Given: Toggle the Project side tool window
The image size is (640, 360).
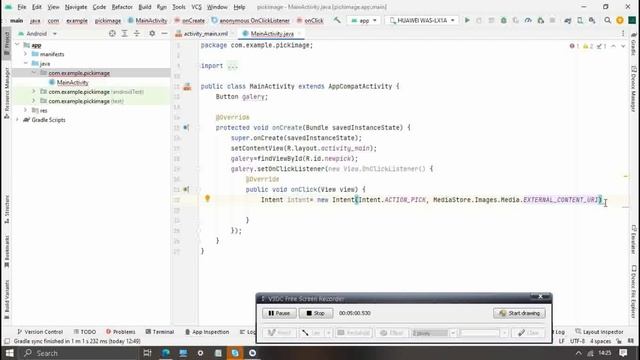Looking at the screenshot, I should click(7, 44).
